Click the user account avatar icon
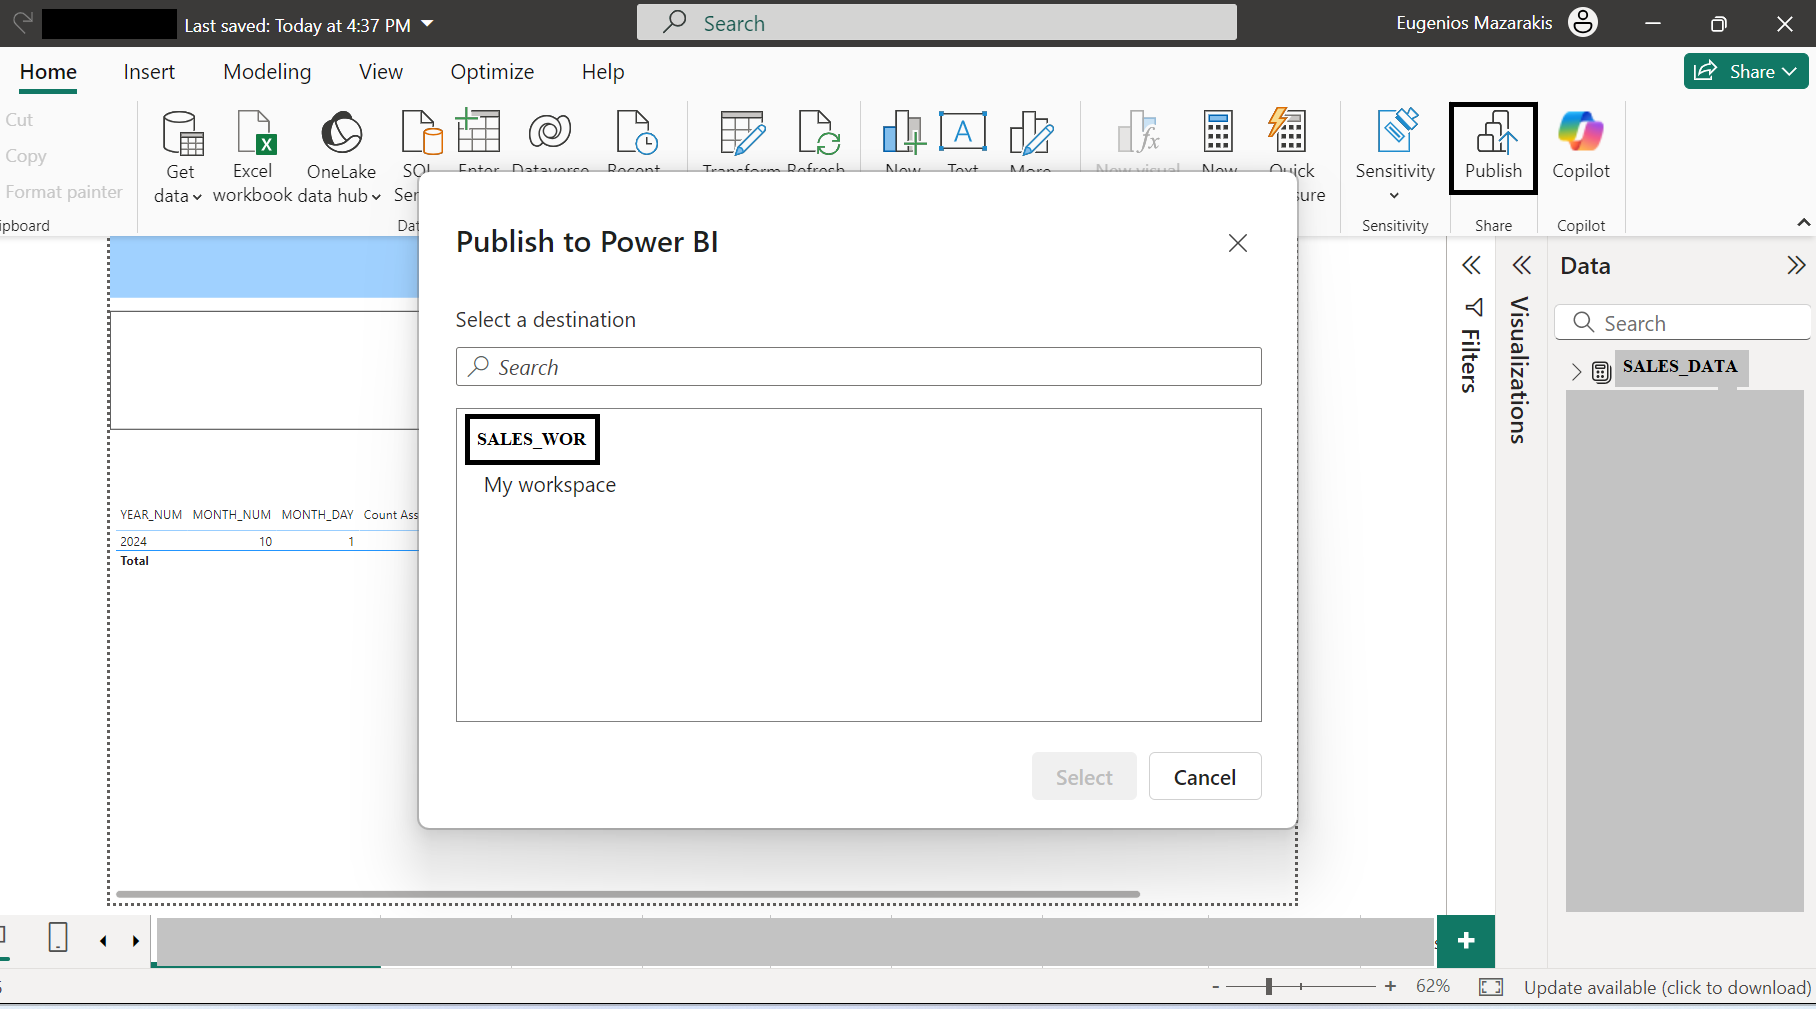Viewport: 1816px width, 1009px height. click(1583, 22)
